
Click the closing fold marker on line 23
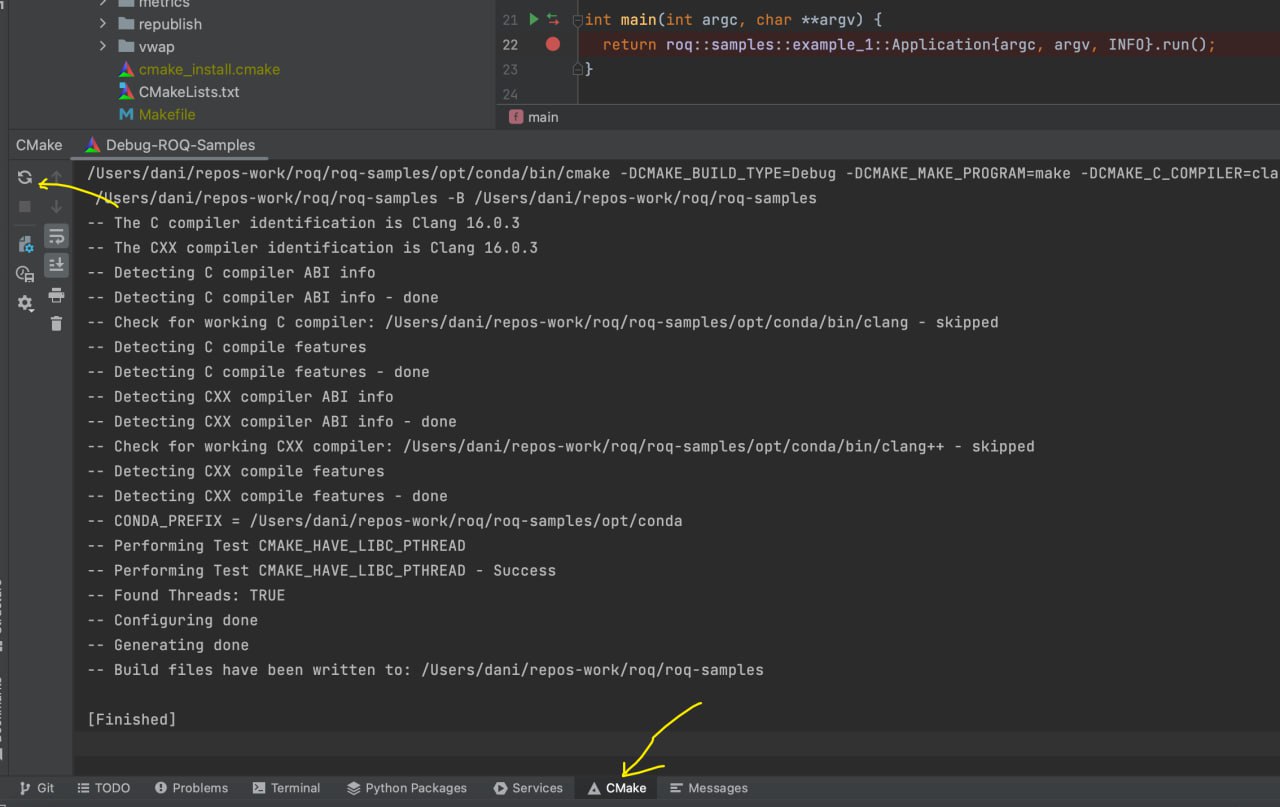coord(577,69)
